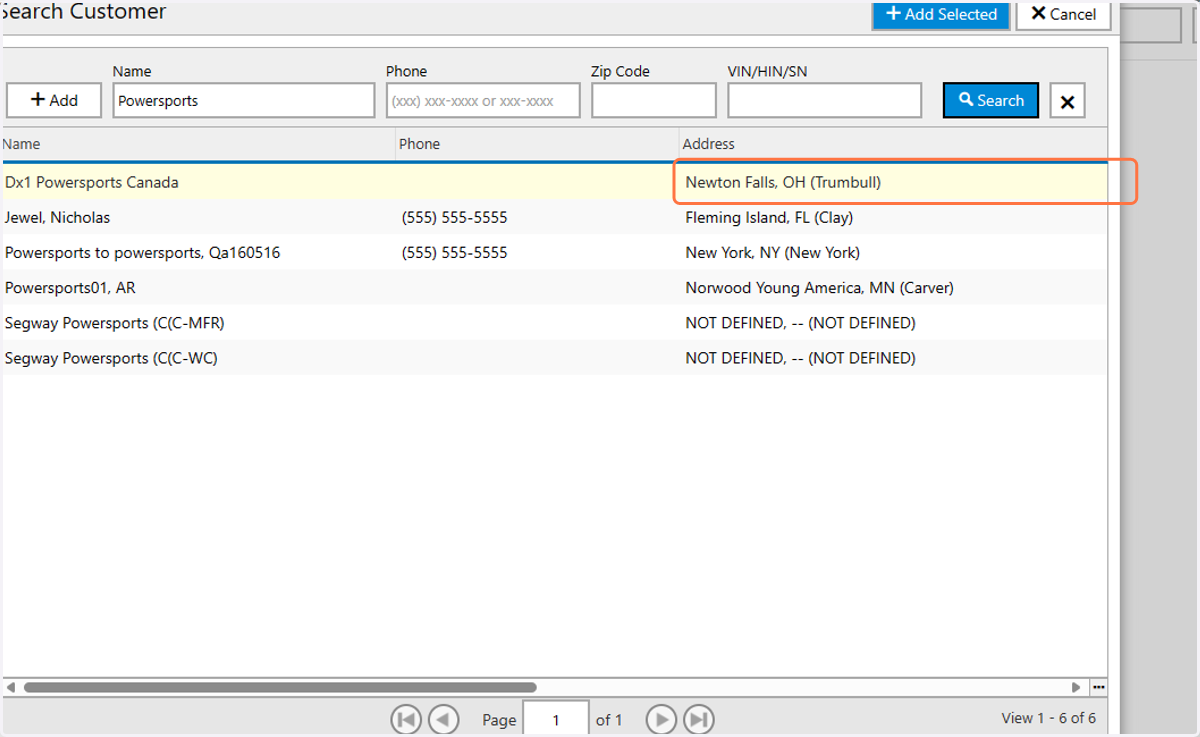Image resolution: width=1200 pixels, height=737 pixels.
Task: Focus the Zip Code field
Action: tap(654, 100)
